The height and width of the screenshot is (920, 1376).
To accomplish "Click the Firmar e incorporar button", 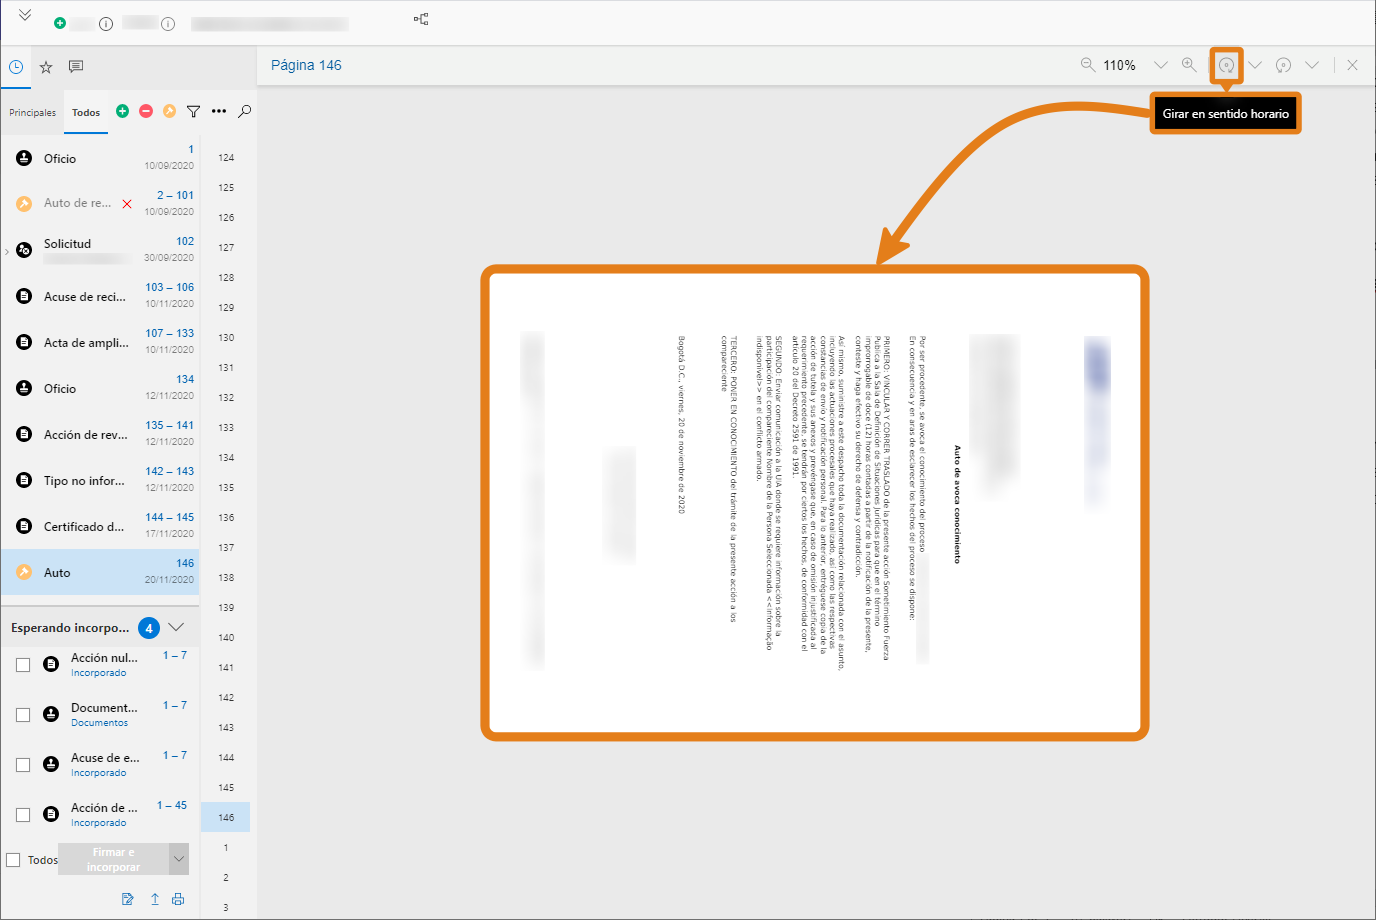I will click(113, 860).
